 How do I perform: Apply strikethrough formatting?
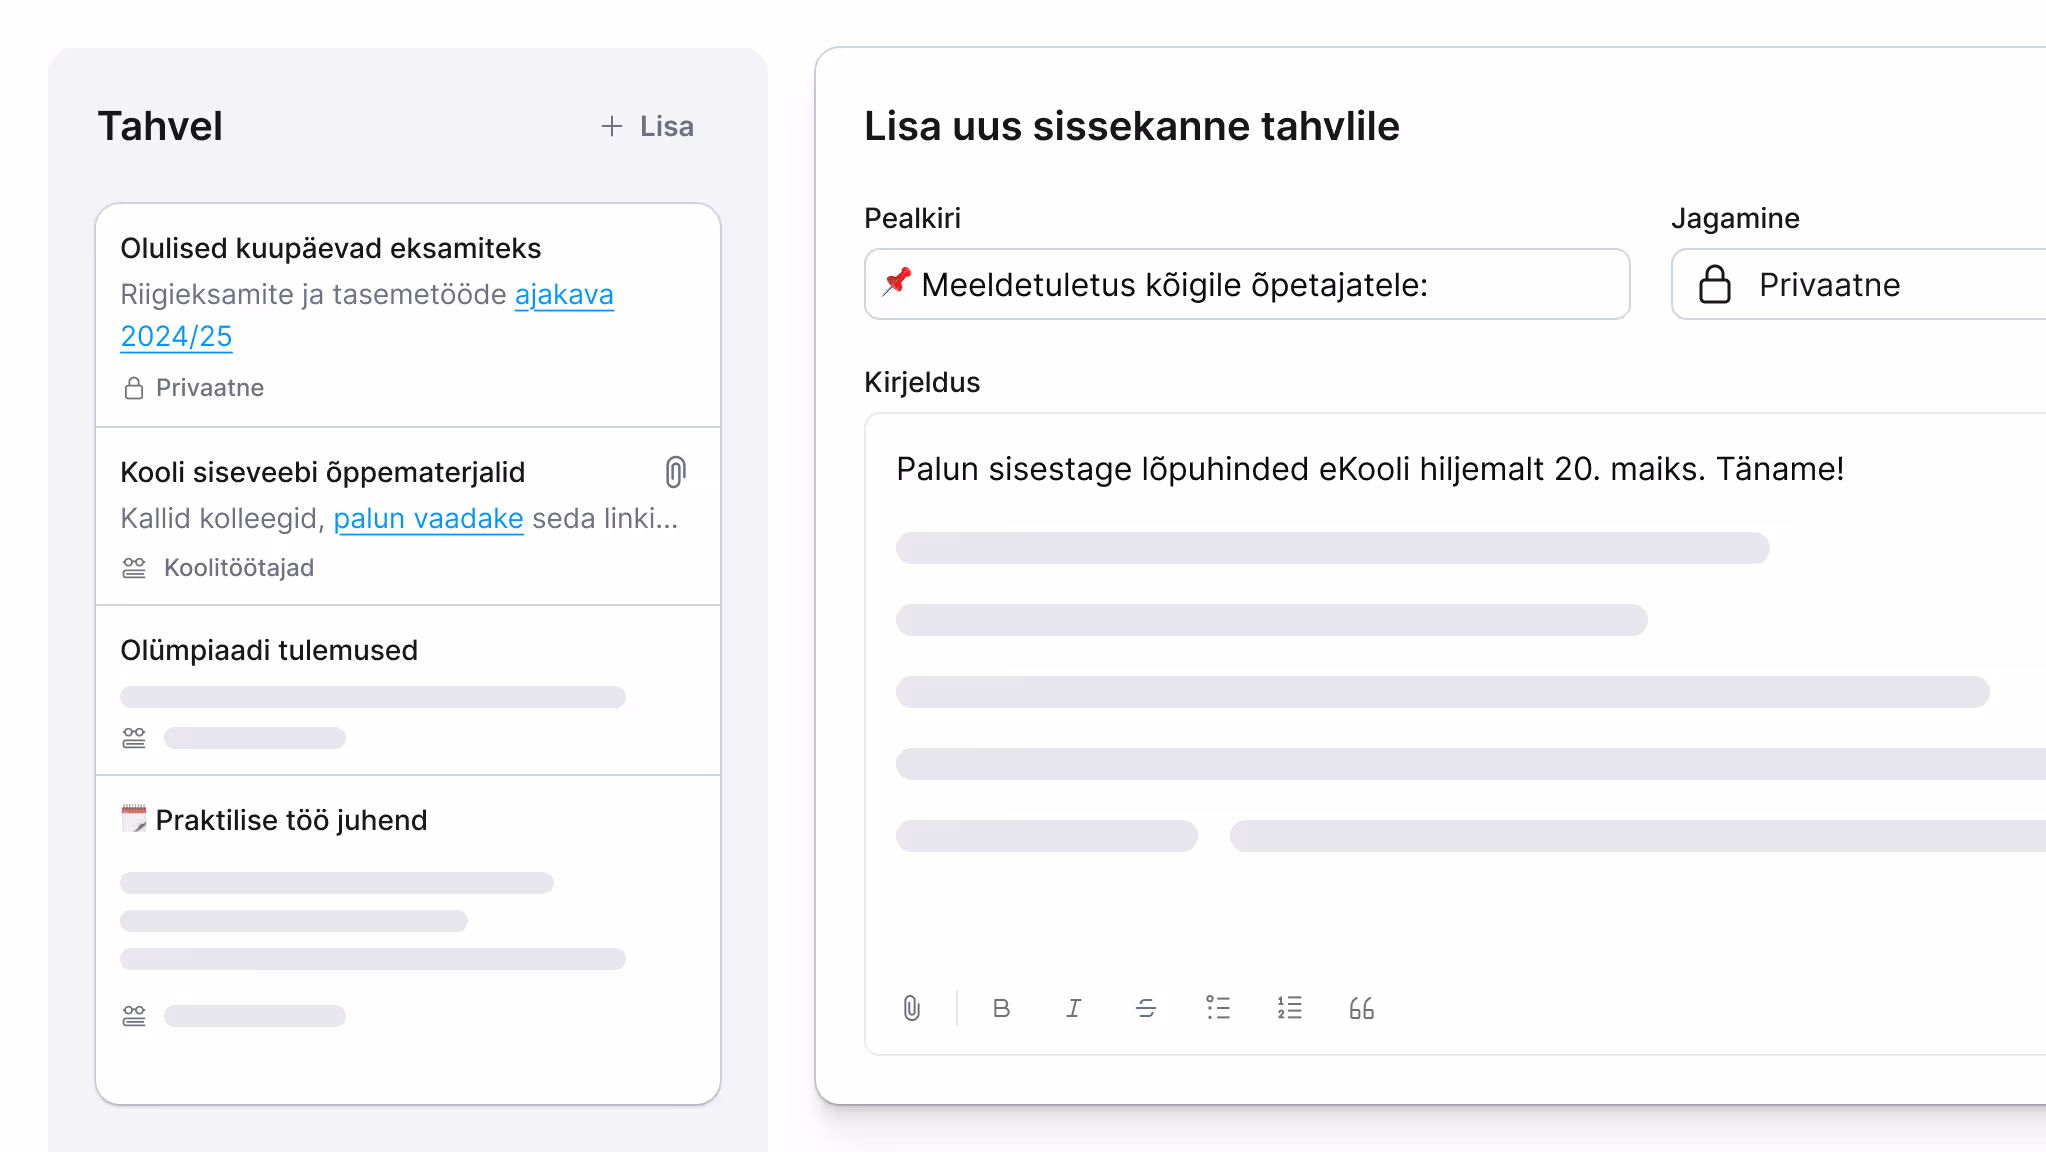1146,1008
